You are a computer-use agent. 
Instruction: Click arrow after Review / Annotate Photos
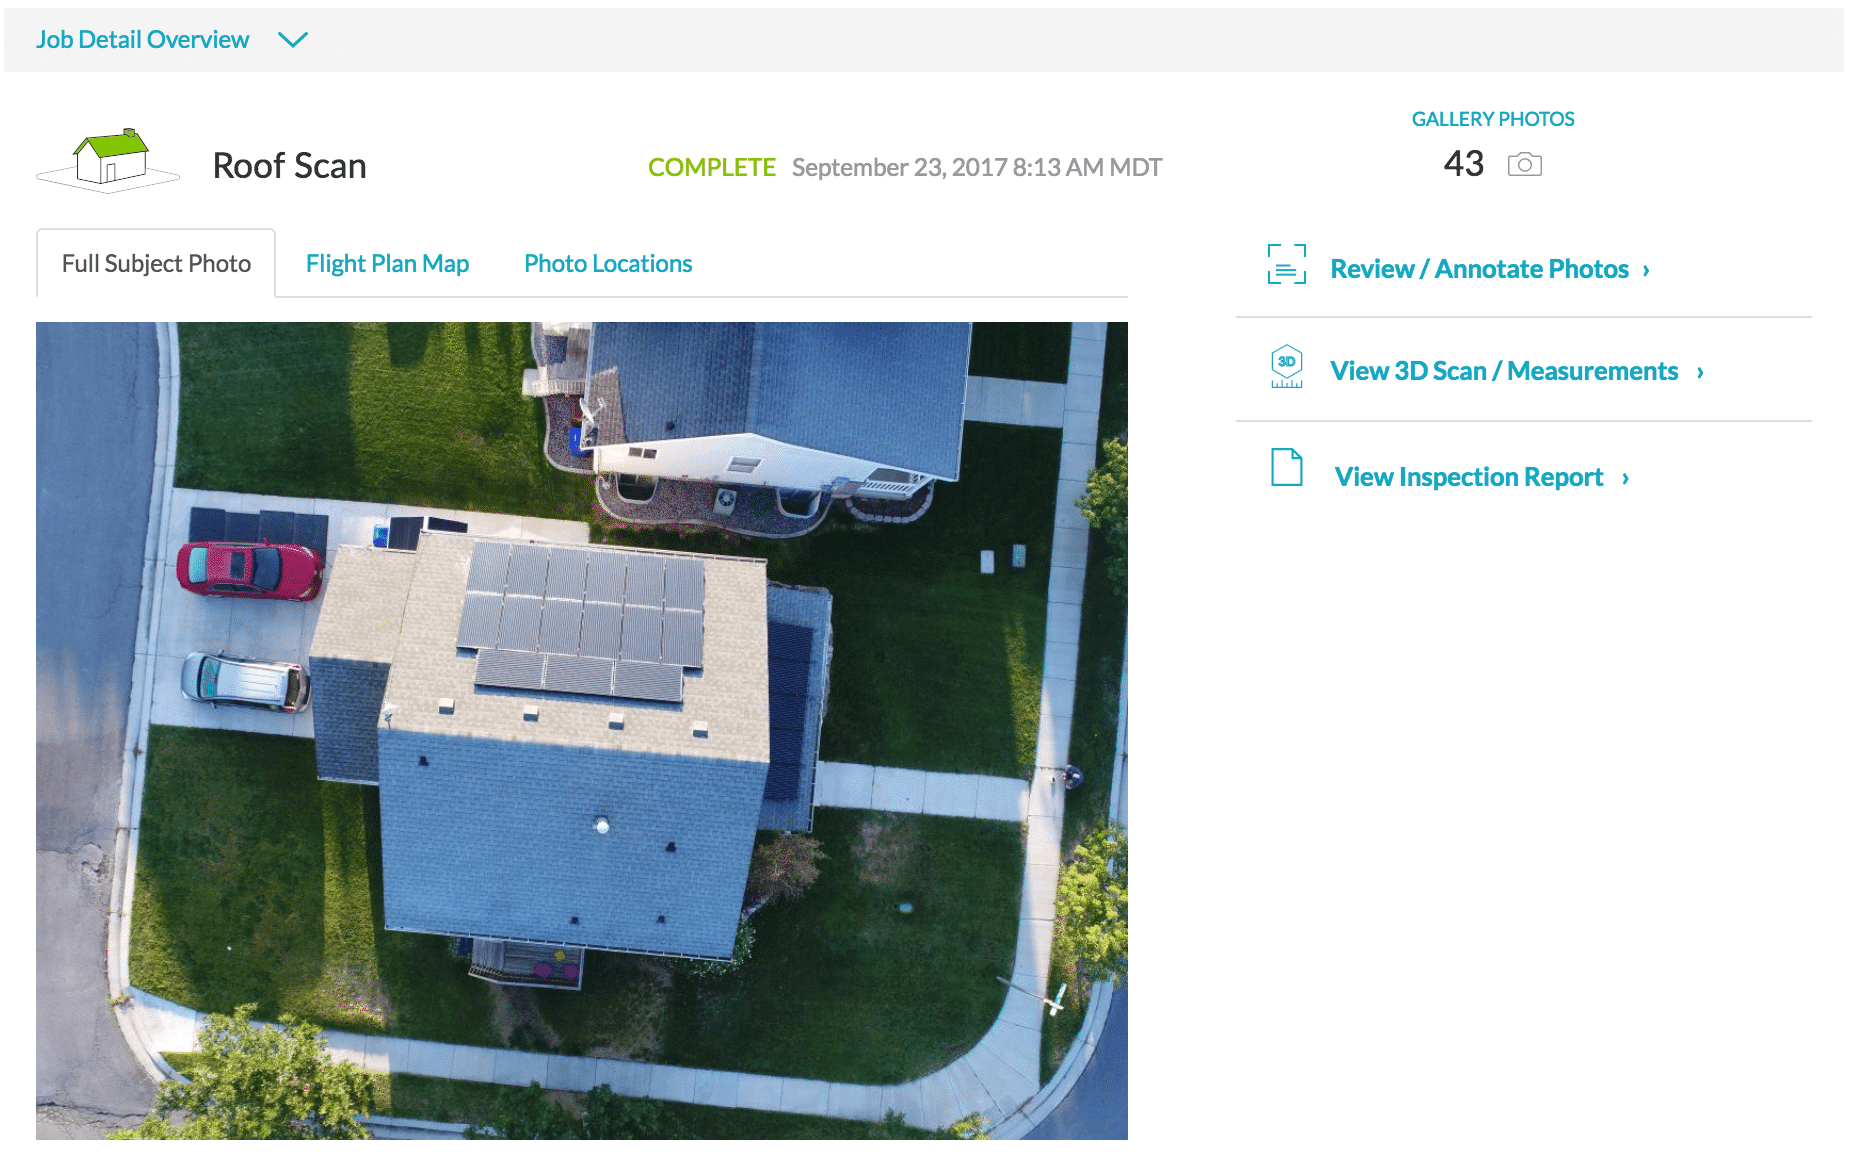(x=1646, y=270)
